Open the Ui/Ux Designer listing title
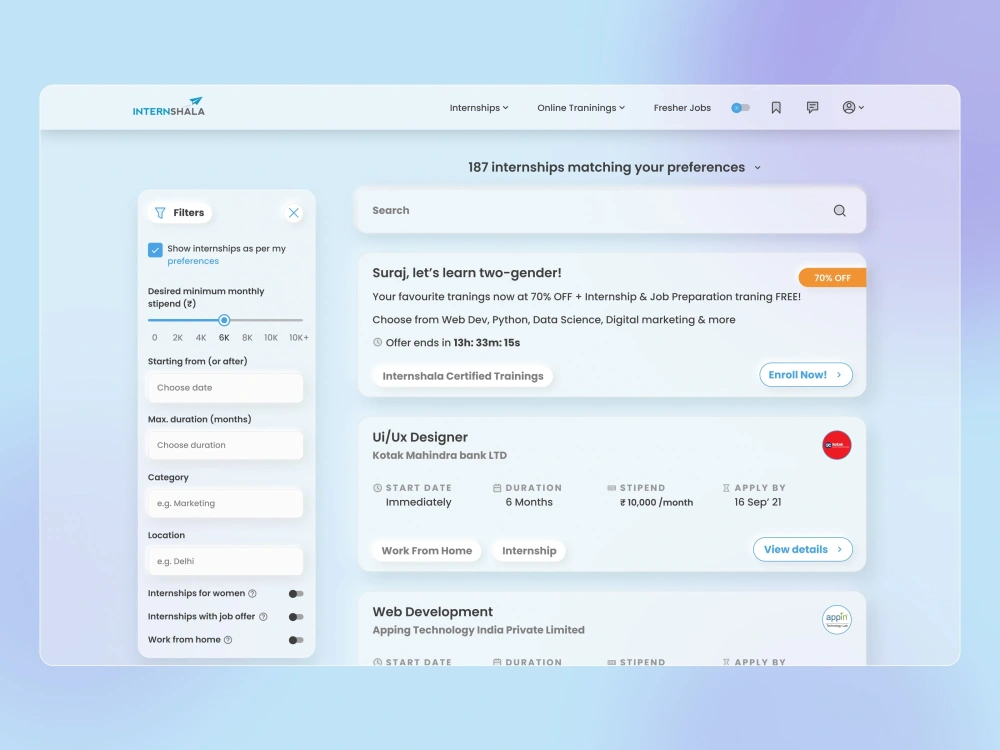This screenshot has height=750, width=1000. tap(420, 437)
